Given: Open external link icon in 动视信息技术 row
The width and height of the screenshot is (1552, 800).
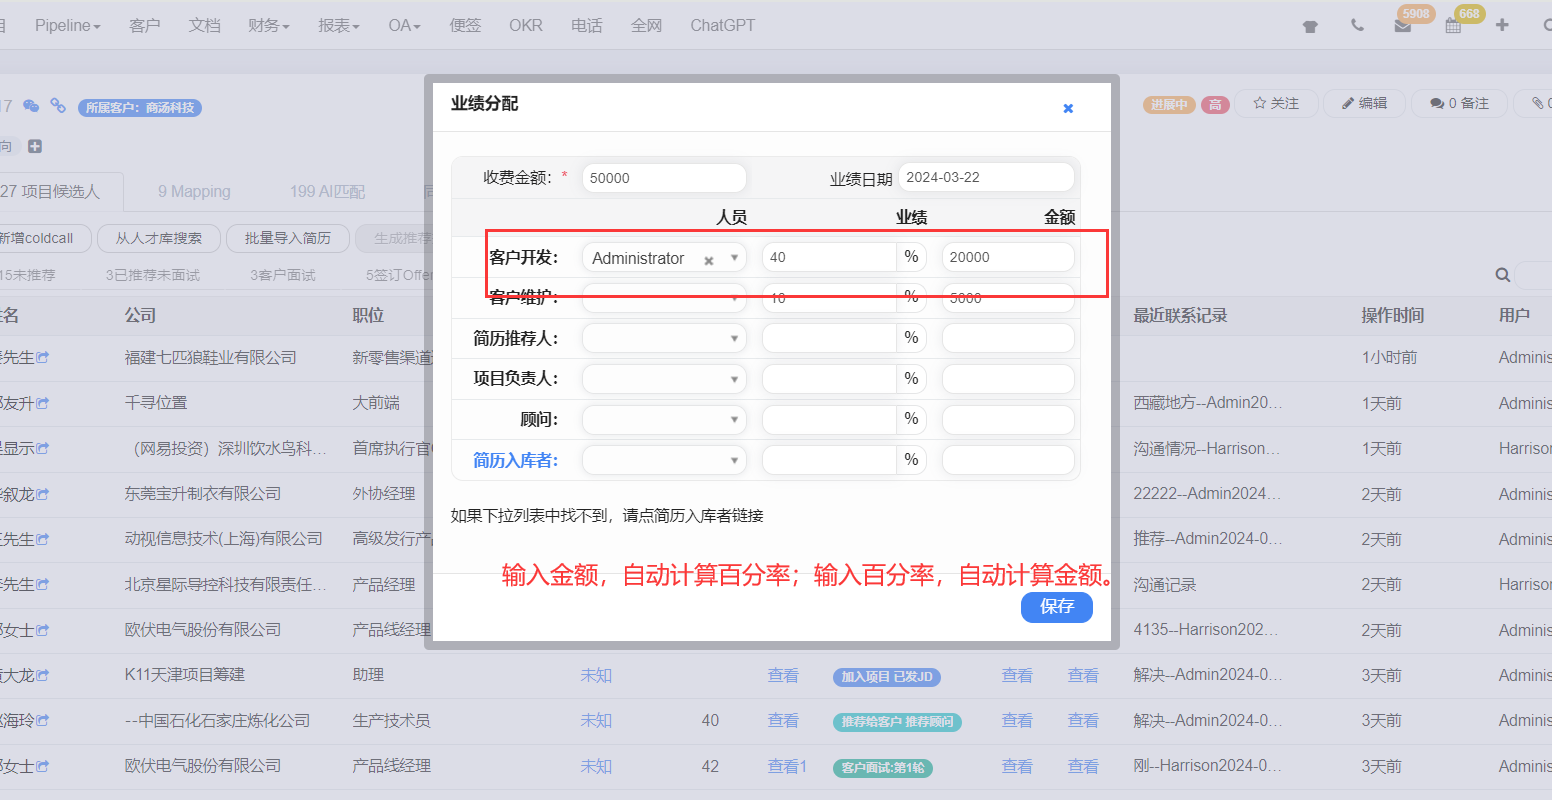Looking at the screenshot, I should point(43,539).
